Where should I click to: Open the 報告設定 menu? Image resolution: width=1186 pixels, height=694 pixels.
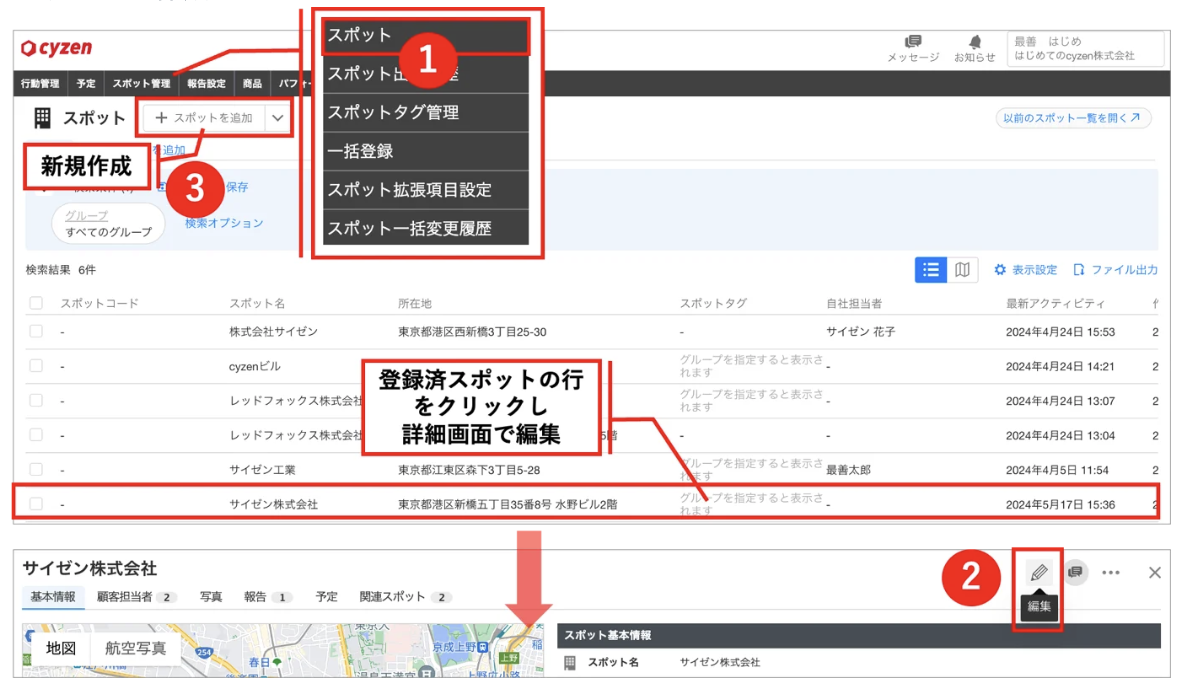(x=206, y=84)
